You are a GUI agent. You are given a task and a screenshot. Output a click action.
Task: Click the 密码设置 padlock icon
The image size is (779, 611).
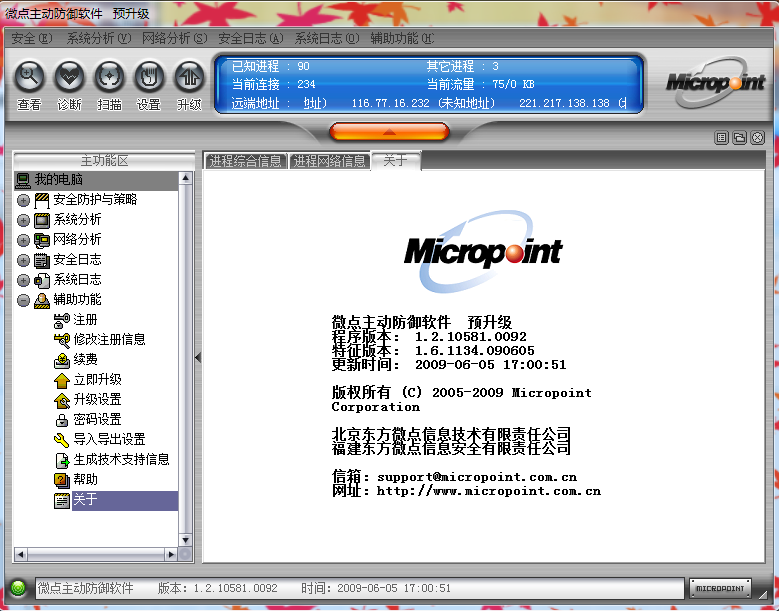pyautogui.click(x=62, y=420)
